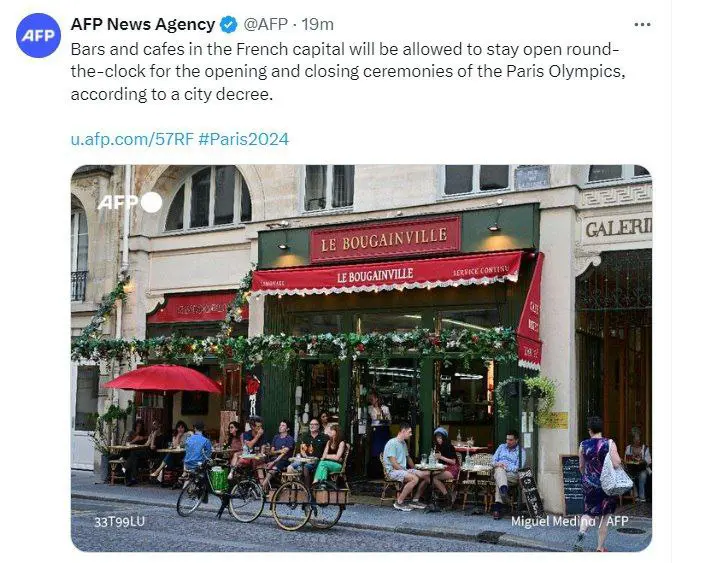Click the red Le Bougainville awning text
Image resolution: width=703 pixels, height=563 pixels.
(375, 275)
